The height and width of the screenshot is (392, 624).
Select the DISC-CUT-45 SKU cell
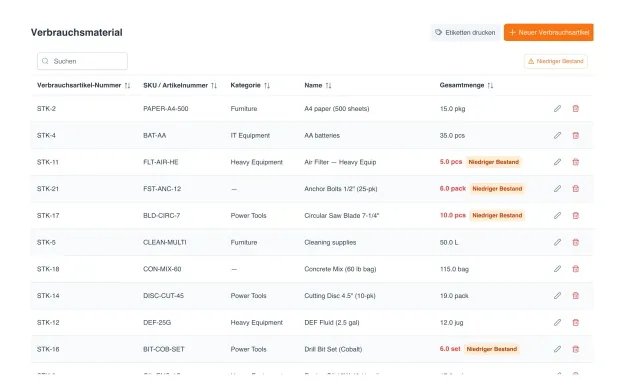164,296
